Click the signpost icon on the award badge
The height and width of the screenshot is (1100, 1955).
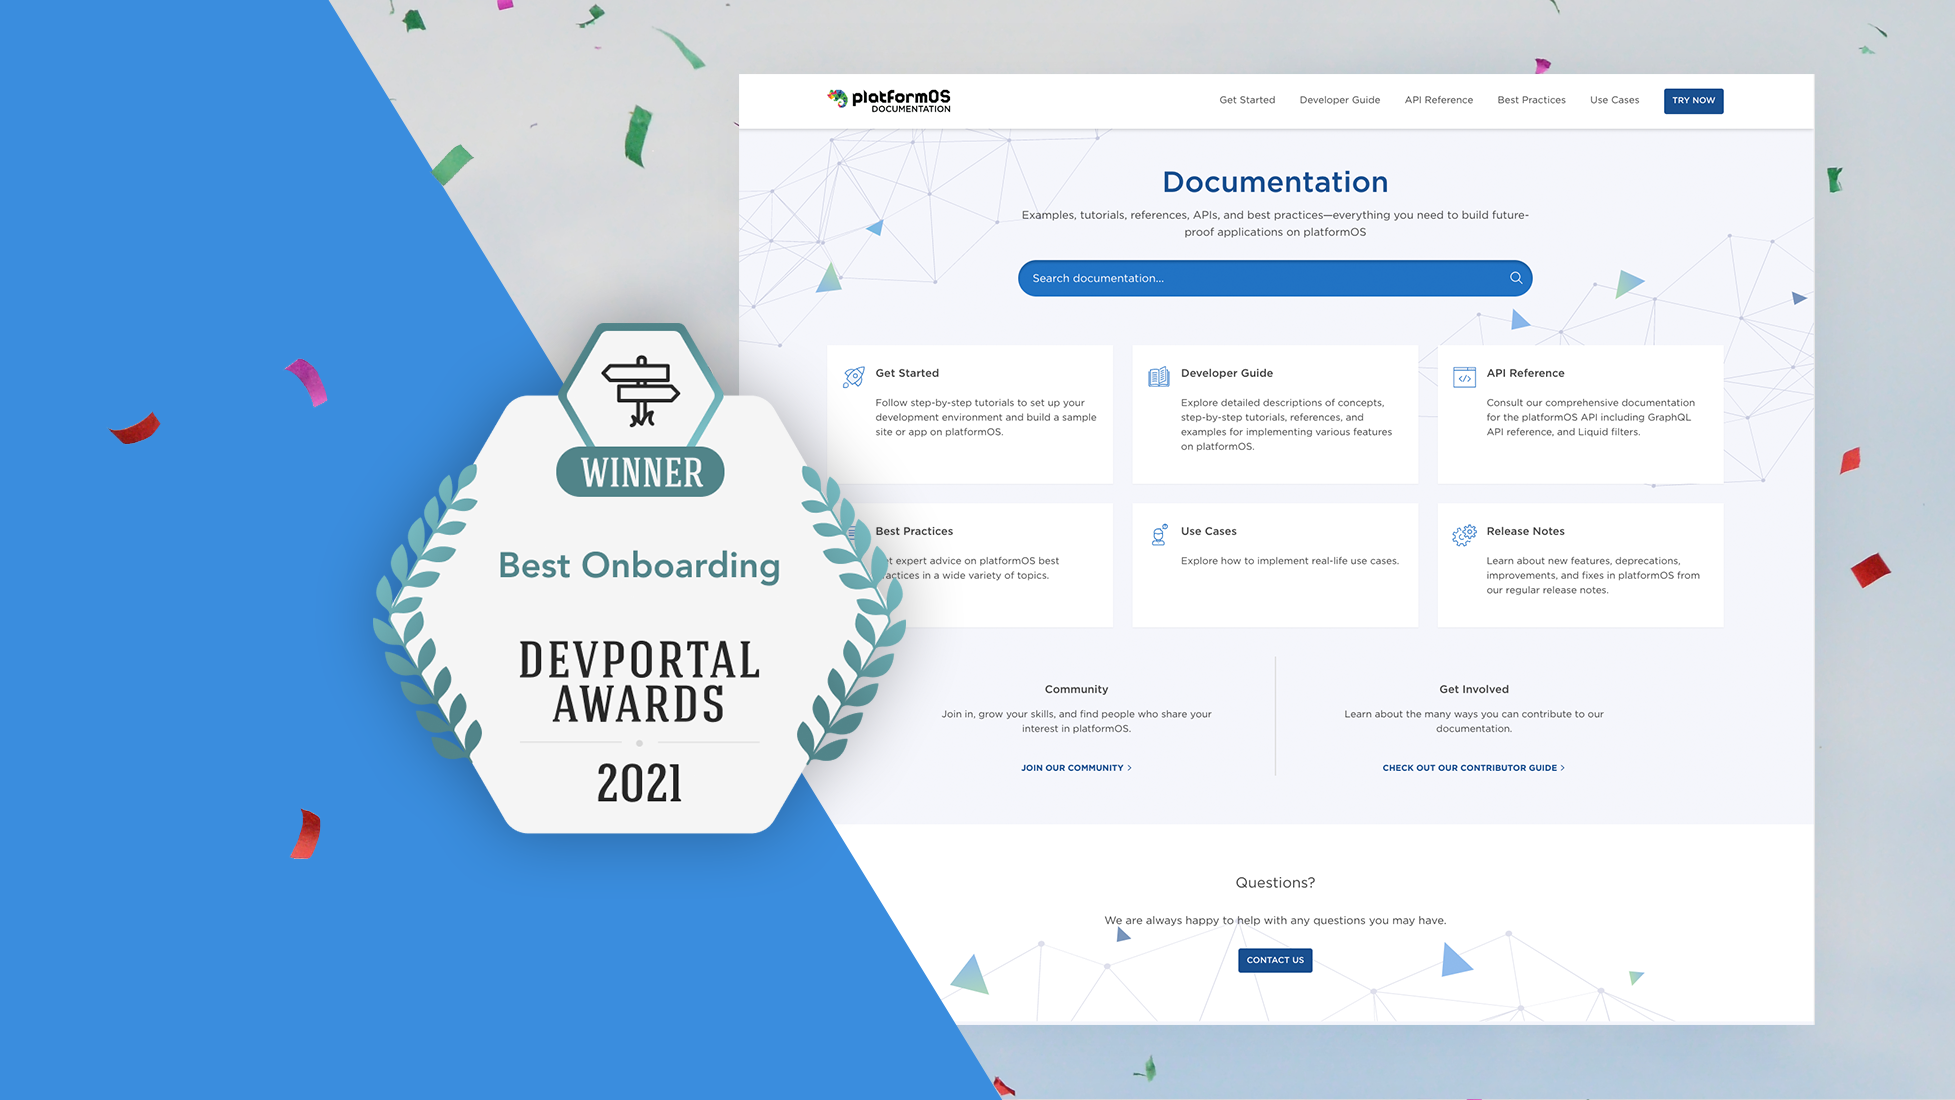tap(641, 390)
